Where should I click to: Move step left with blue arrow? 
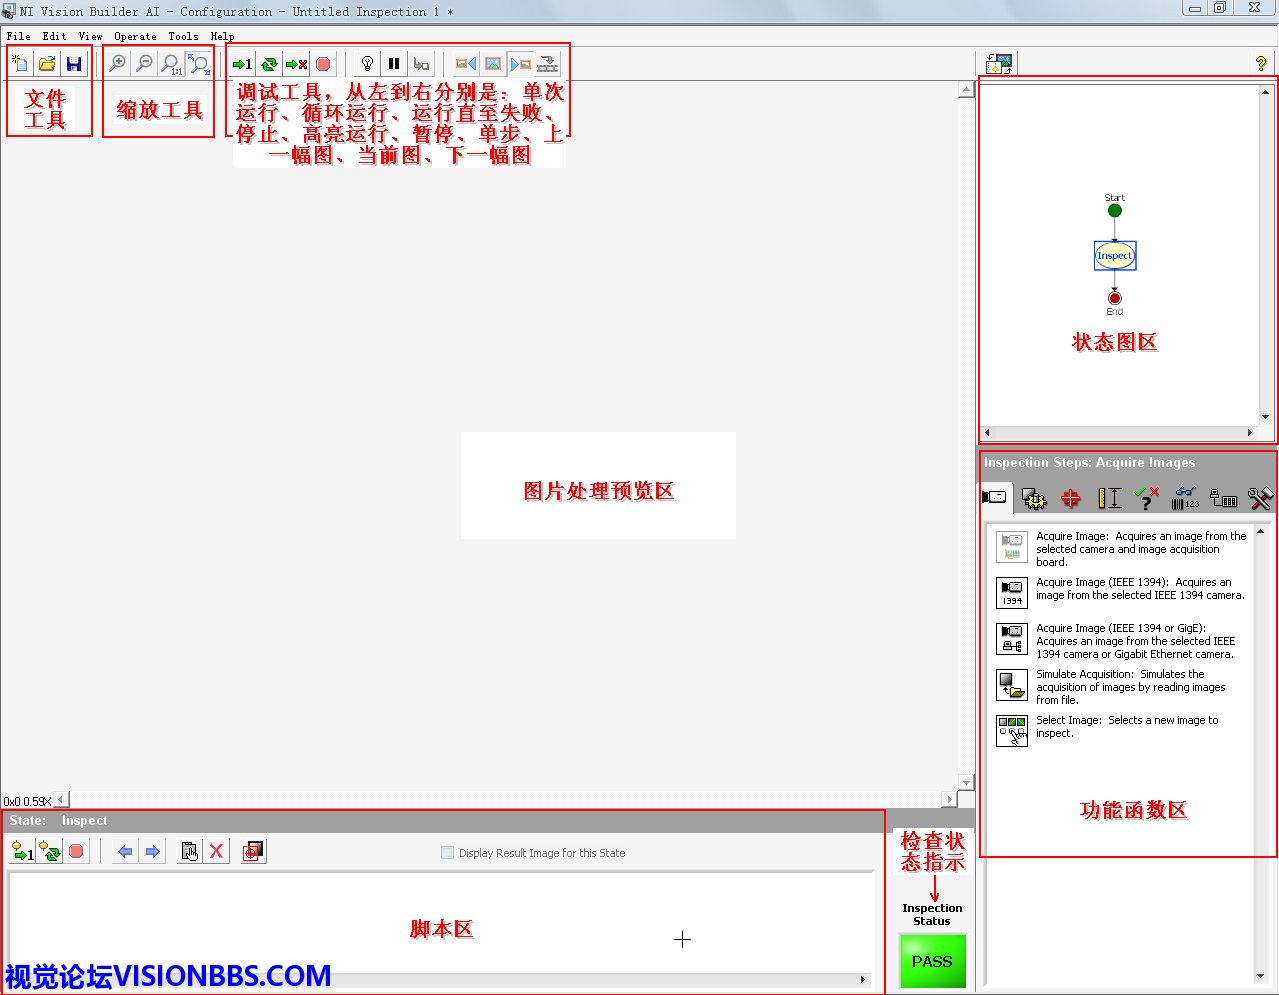(x=125, y=851)
